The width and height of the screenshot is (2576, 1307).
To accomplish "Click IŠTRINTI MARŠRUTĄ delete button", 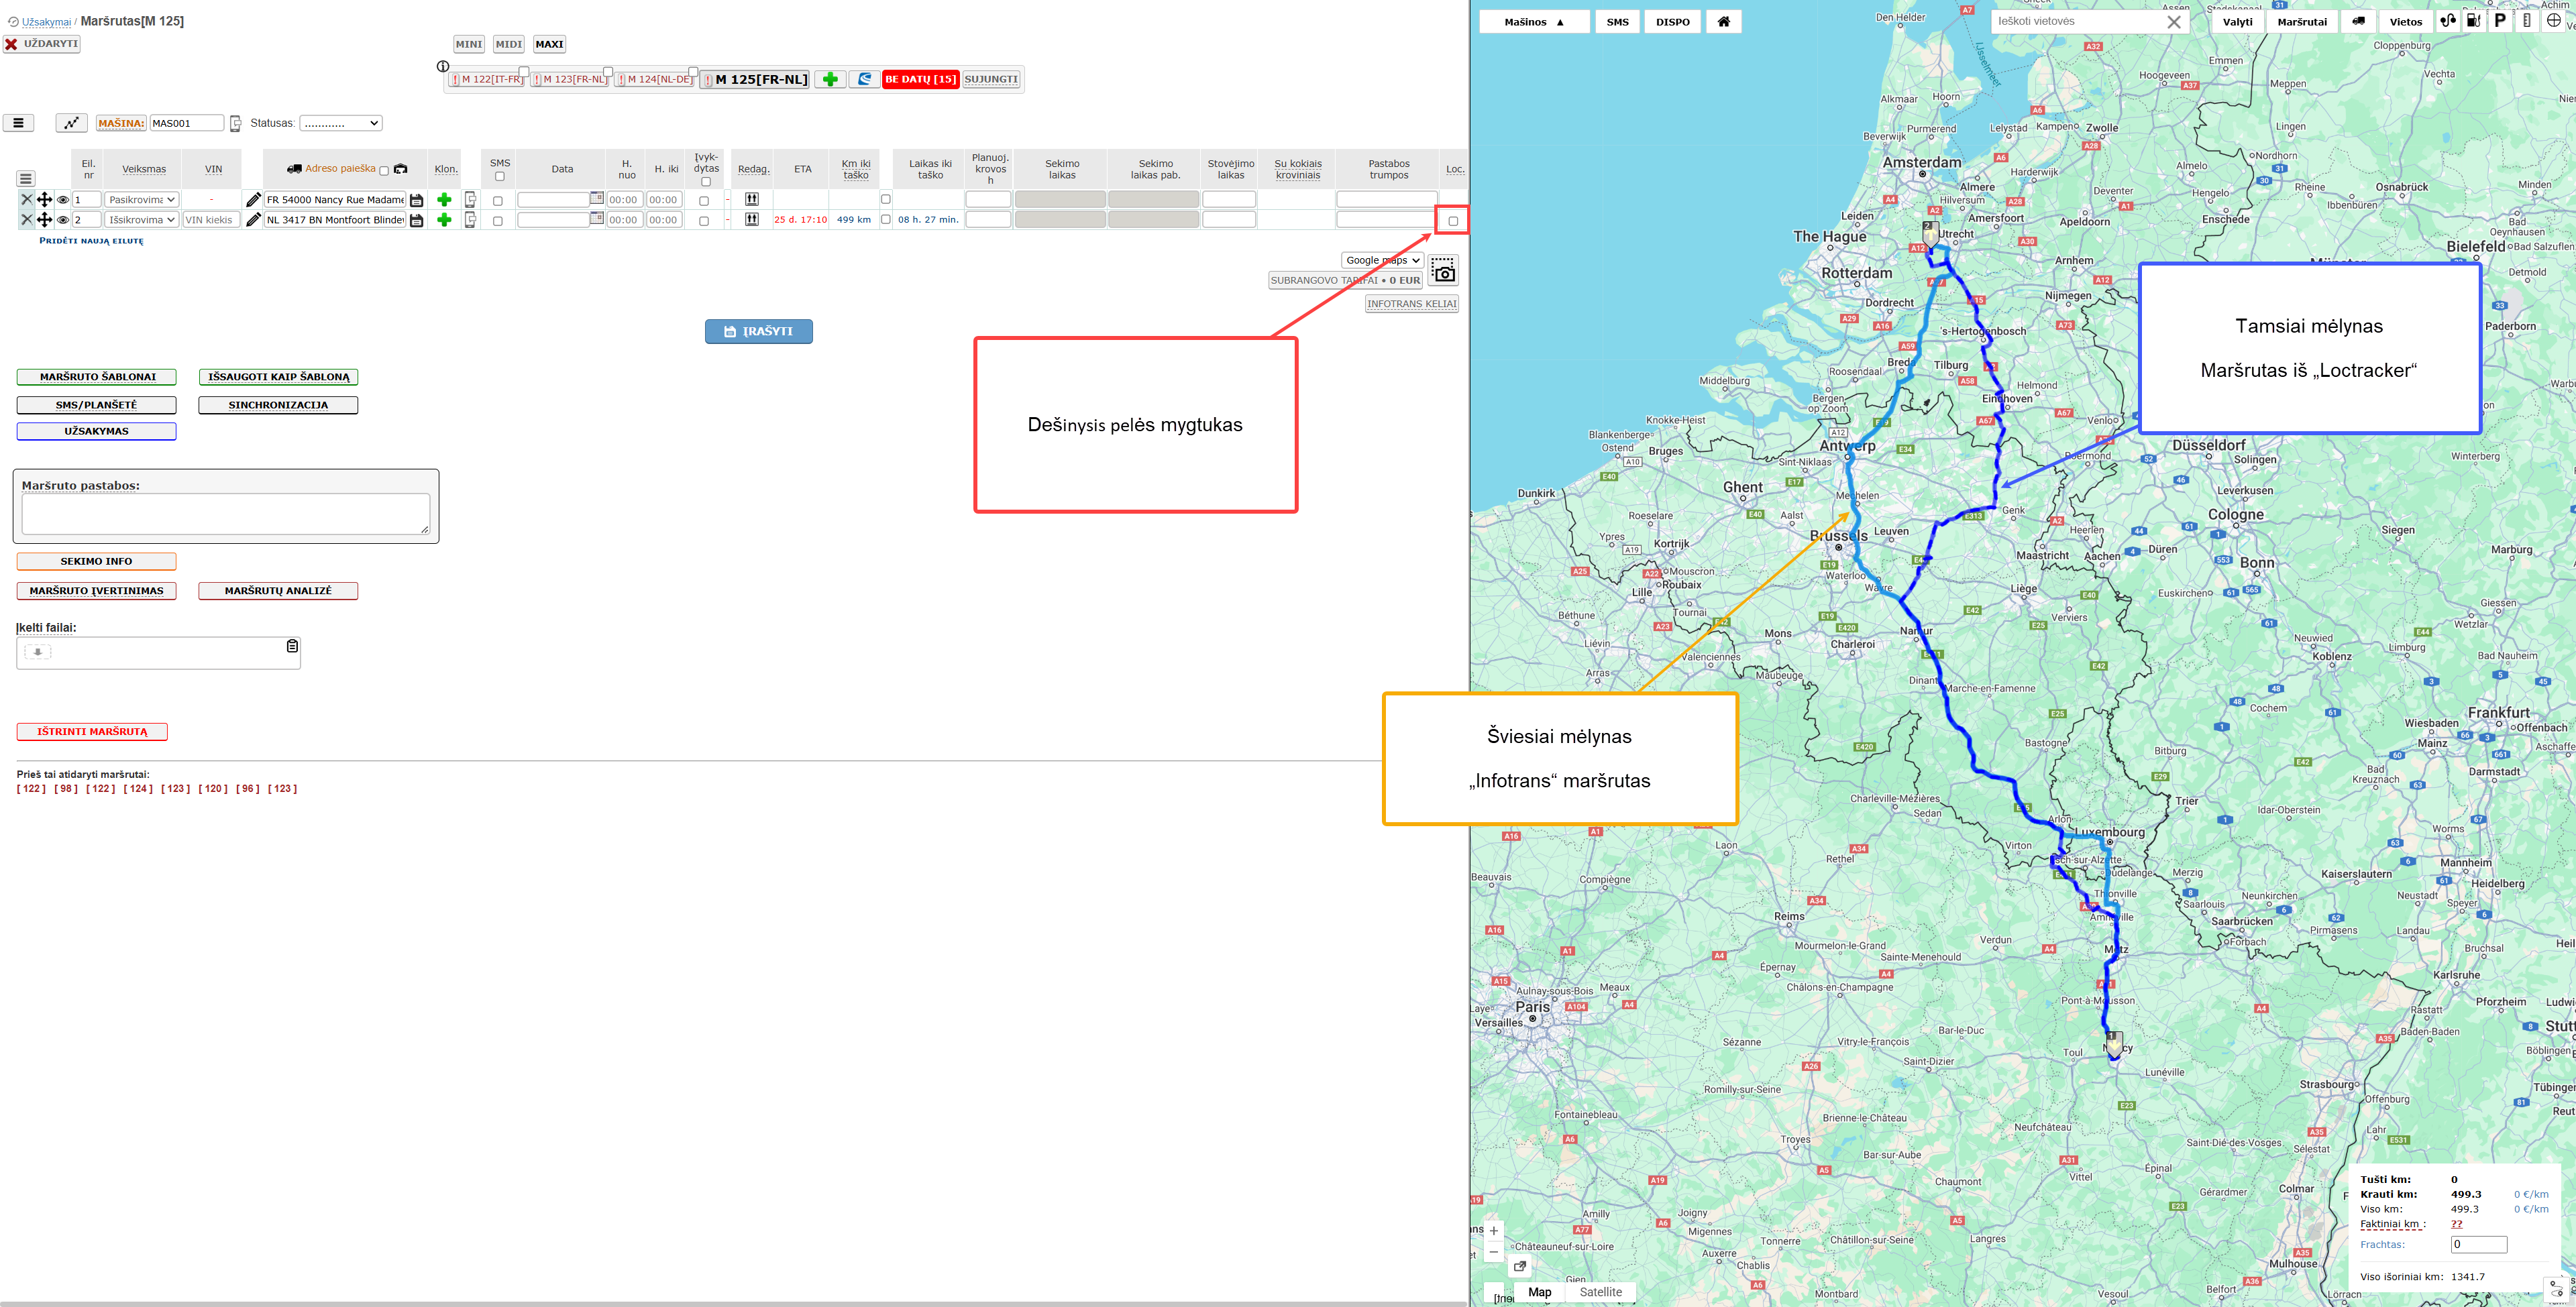I will click(x=92, y=732).
